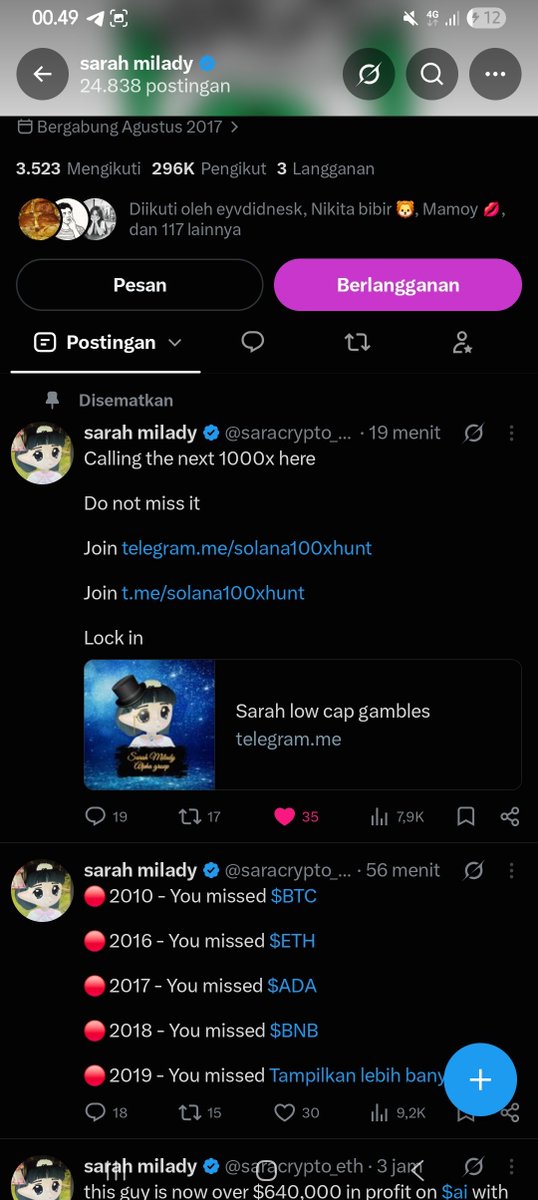Tap the Pesan message button
The image size is (538, 1200).
click(x=139, y=285)
